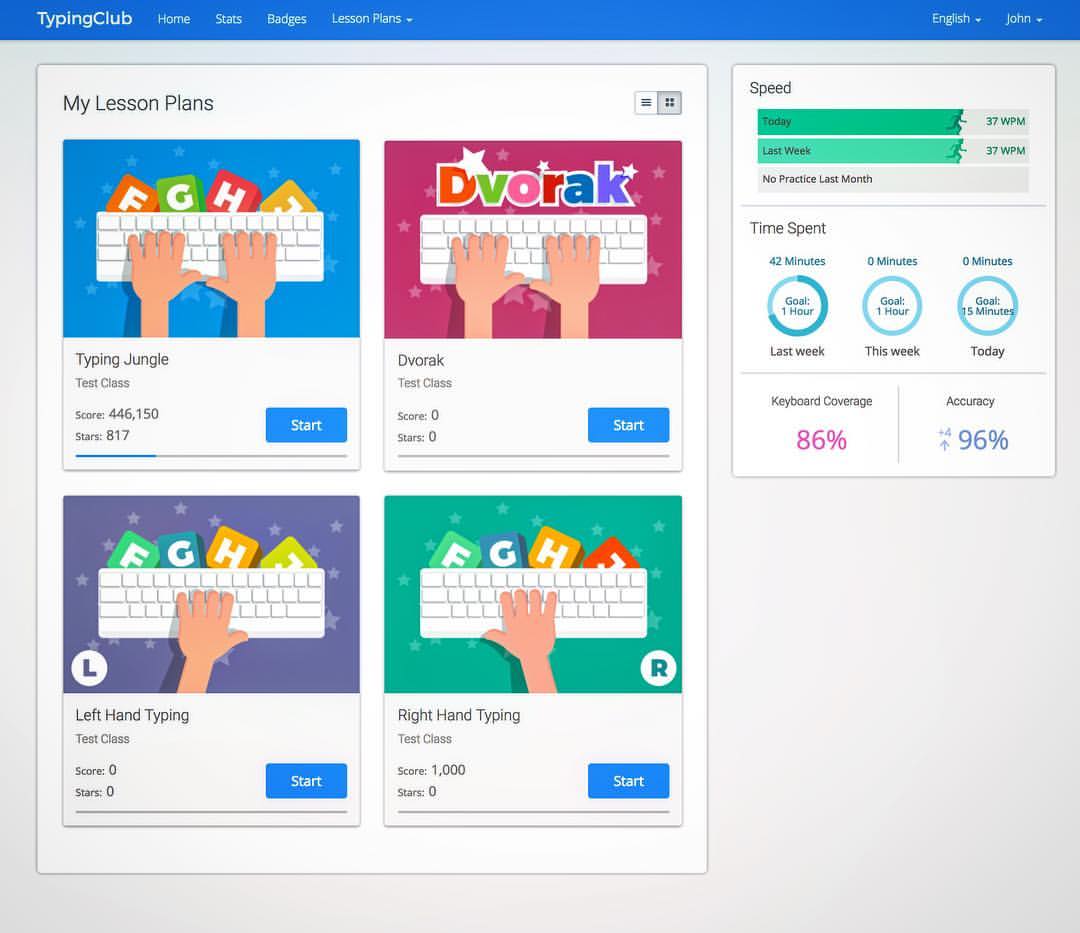Open the Left Hand Typing thumbnail
The image size is (1080, 933).
[211, 594]
